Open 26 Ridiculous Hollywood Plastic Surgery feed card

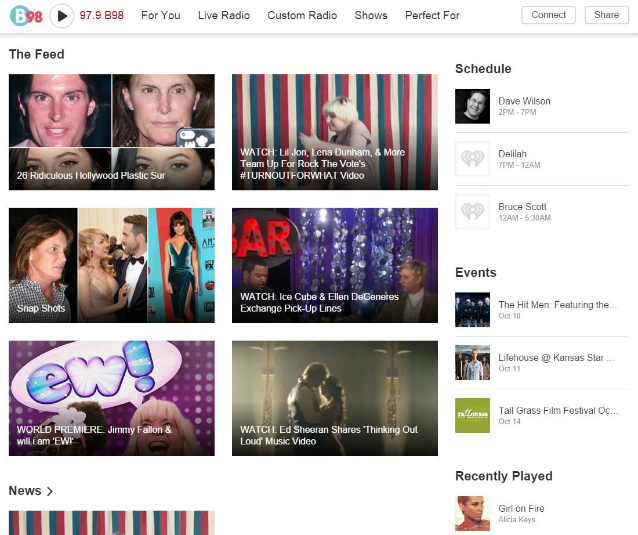pos(112,132)
